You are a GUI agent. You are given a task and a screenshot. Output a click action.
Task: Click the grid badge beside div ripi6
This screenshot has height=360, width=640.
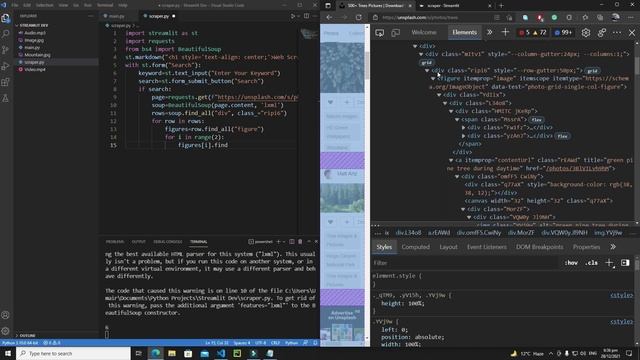pyautogui.click(x=592, y=71)
